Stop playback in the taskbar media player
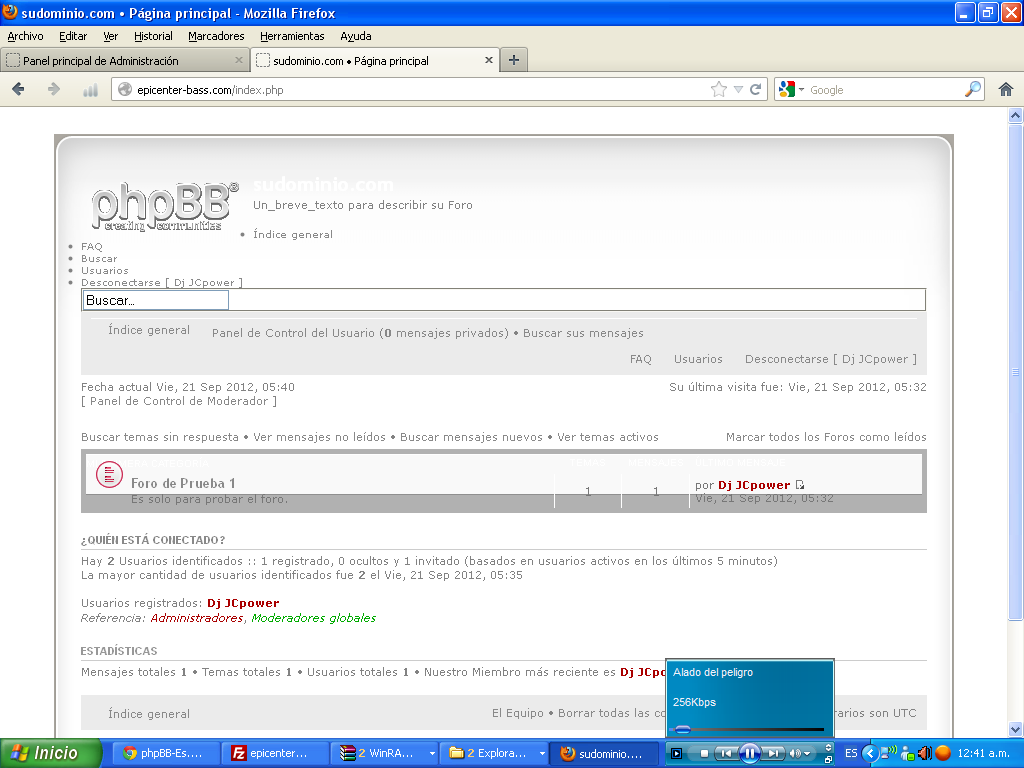Image resolution: width=1024 pixels, height=768 pixels. 704,753
